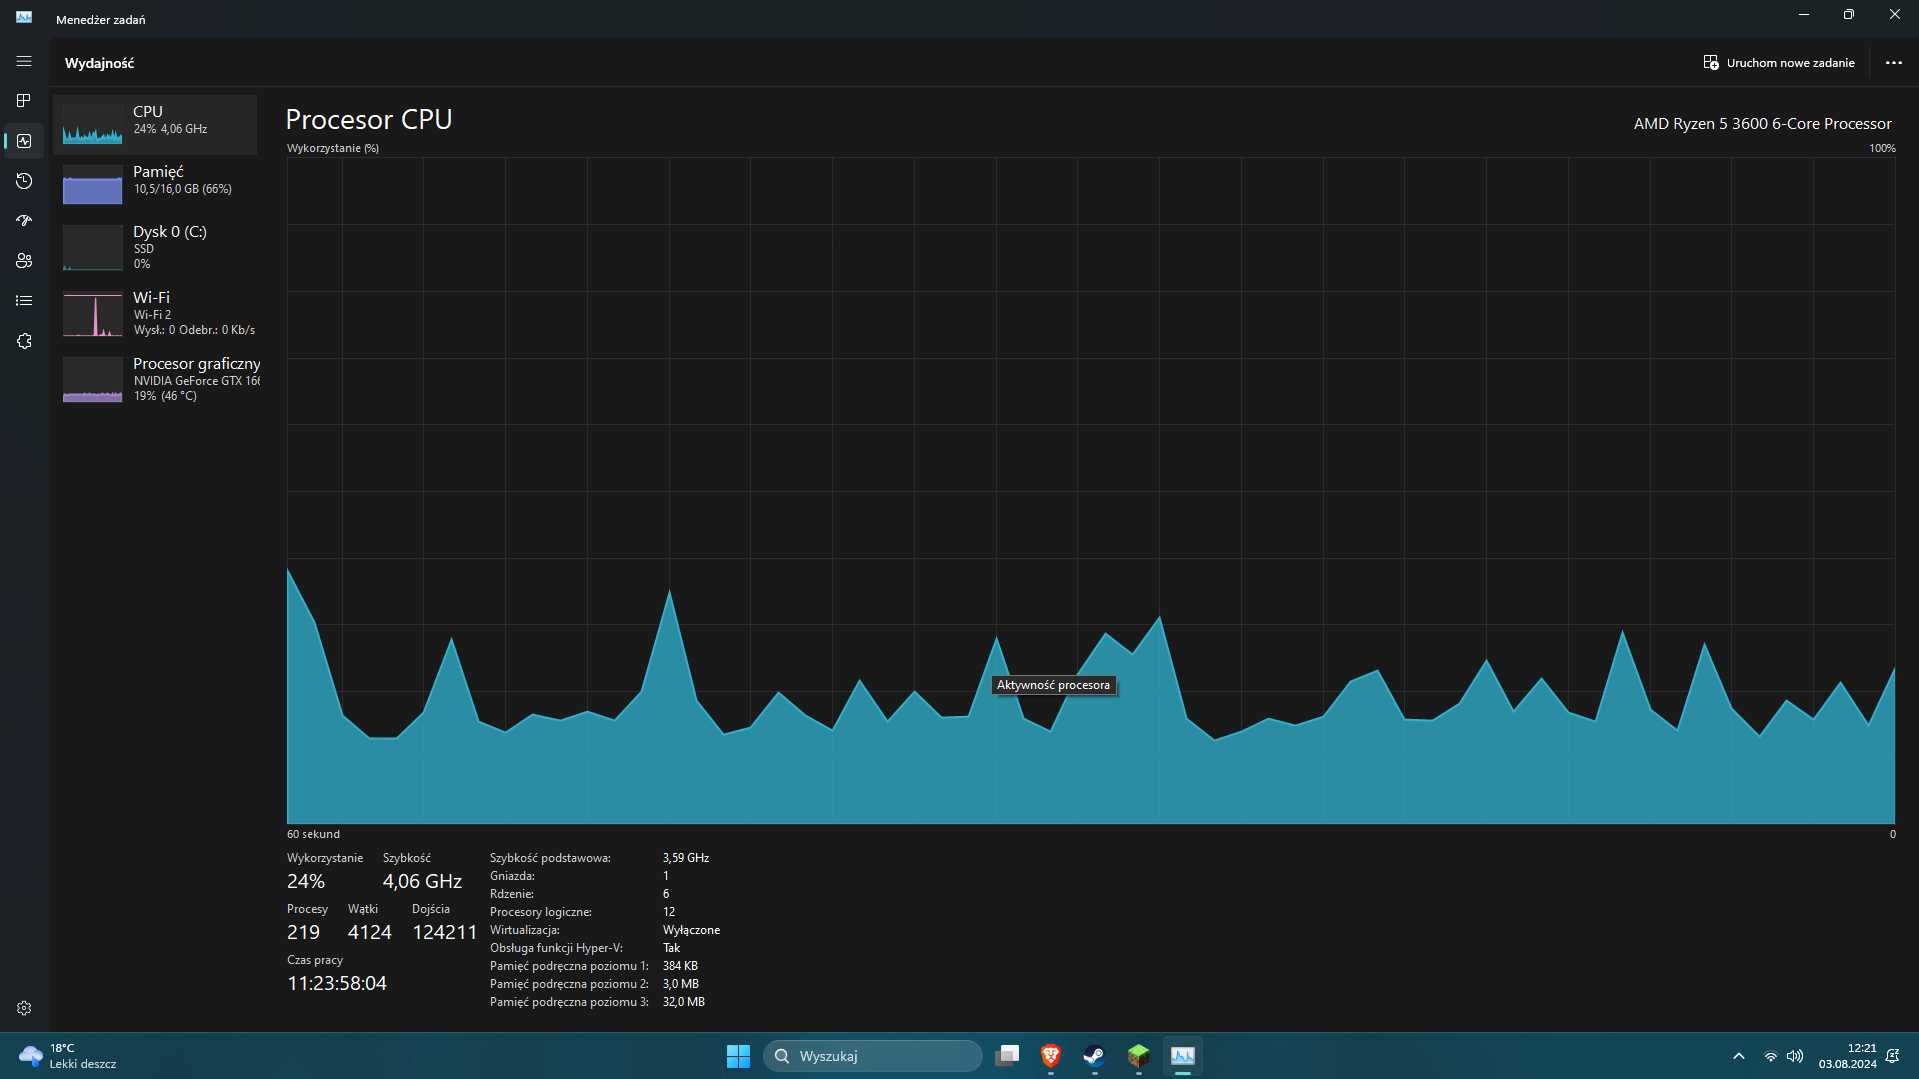Click the 4124 threads count
The height and width of the screenshot is (1079, 1919).
(x=369, y=932)
